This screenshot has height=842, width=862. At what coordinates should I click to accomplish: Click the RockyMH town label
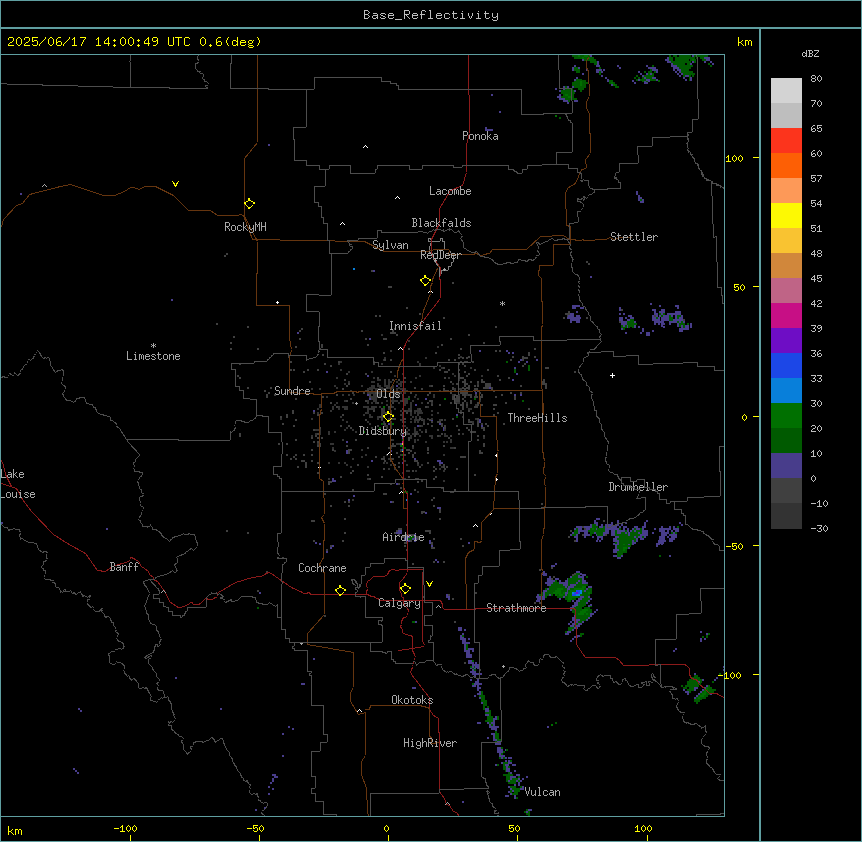pyautogui.click(x=245, y=227)
